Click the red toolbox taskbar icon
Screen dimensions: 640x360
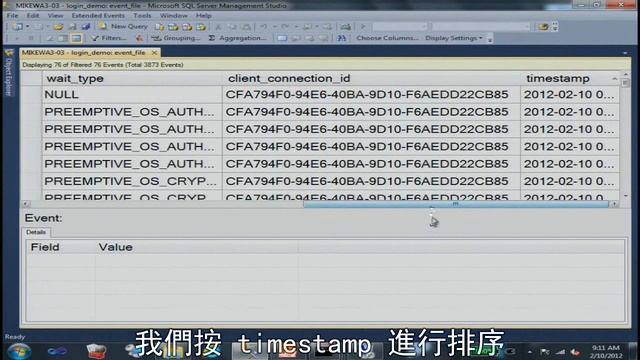(x=97, y=351)
